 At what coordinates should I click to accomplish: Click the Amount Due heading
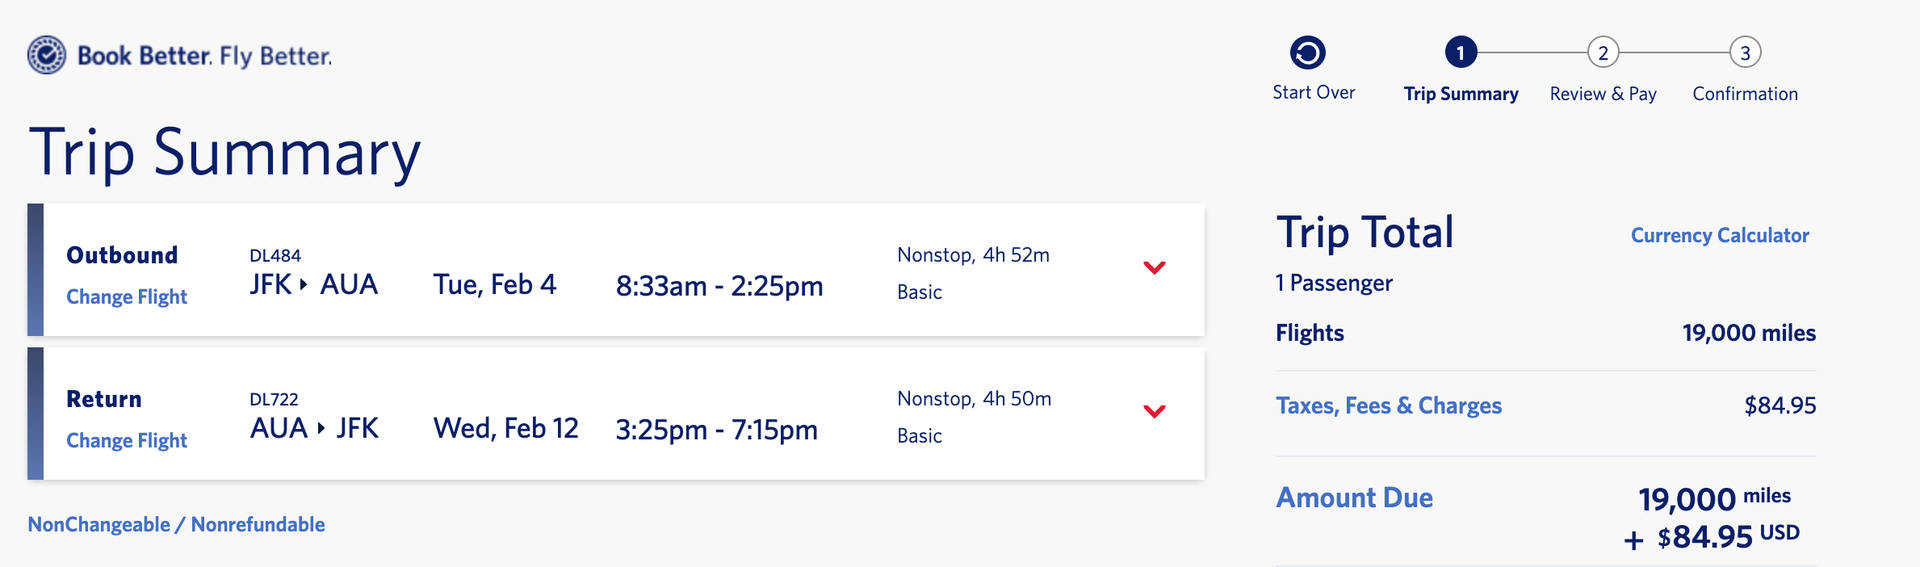pyautogui.click(x=1354, y=498)
